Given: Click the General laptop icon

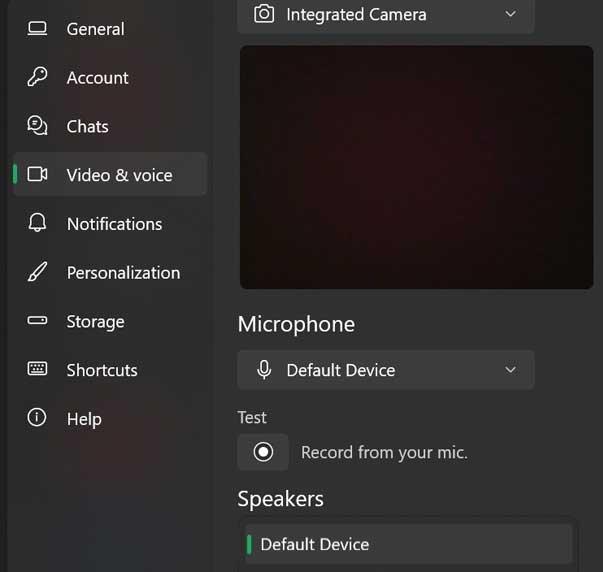Looking at the screenshot, I should (x=37, y=29).
